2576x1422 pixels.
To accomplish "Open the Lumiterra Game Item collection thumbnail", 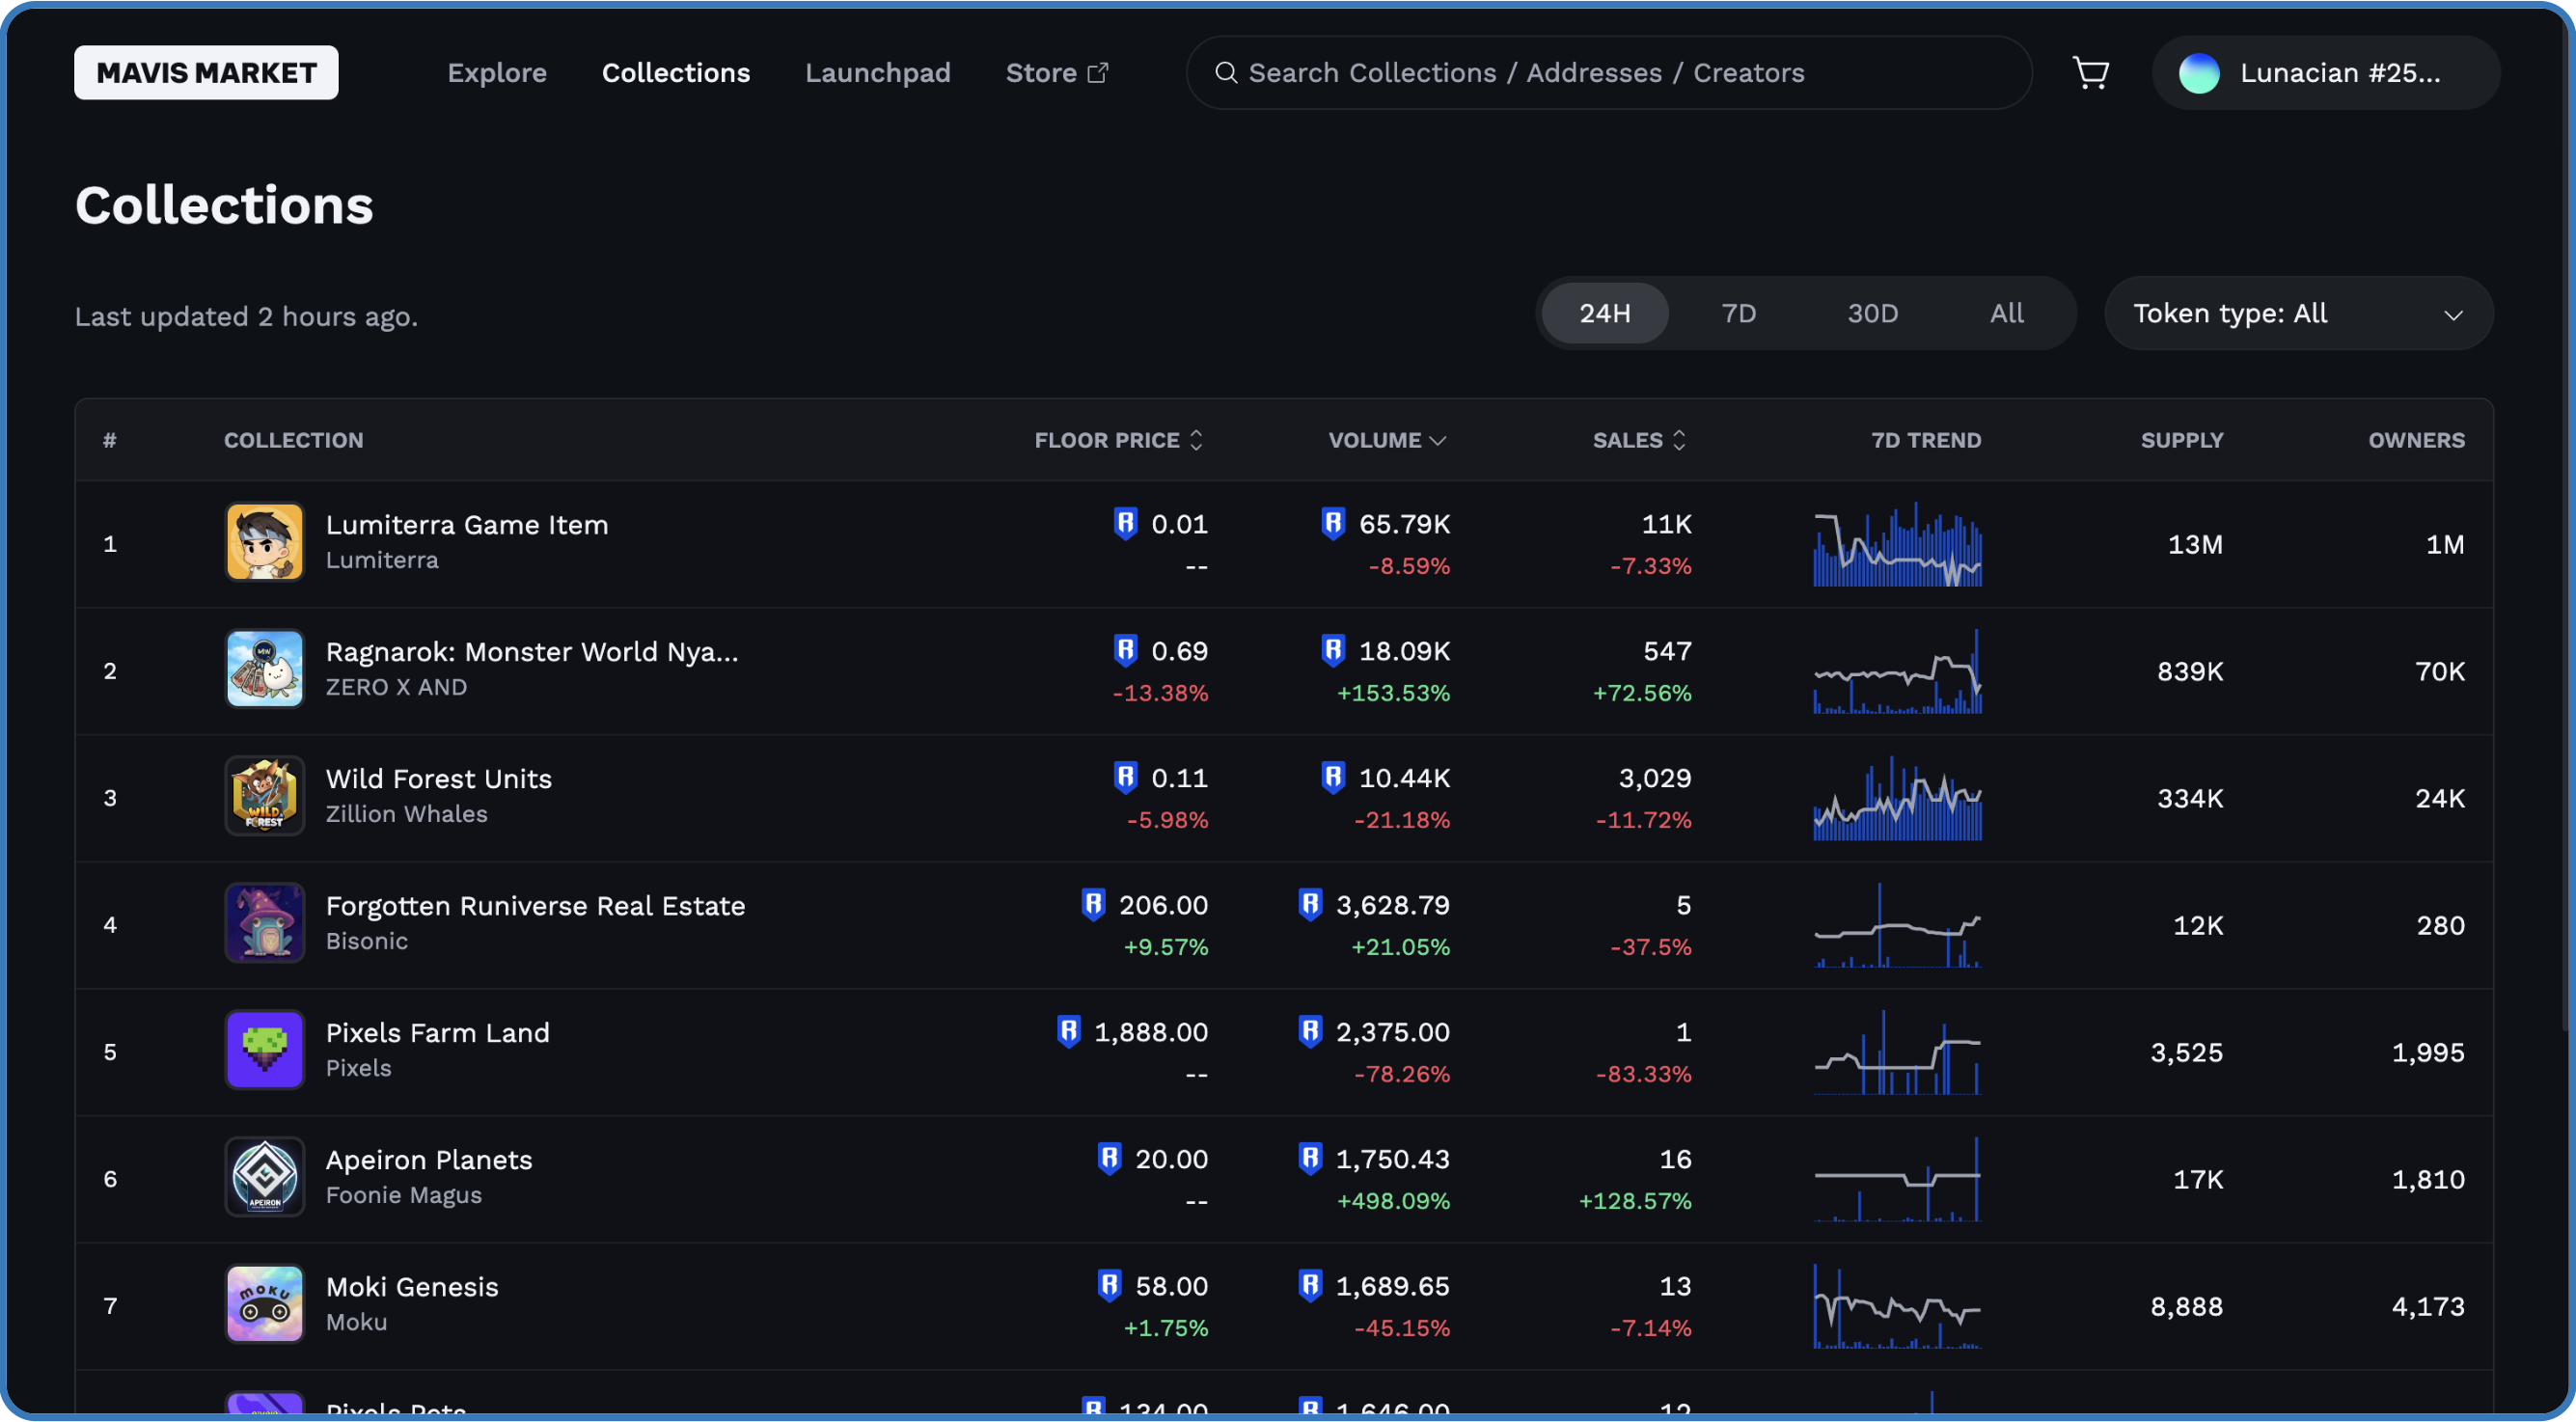I will tap(265, 543).
